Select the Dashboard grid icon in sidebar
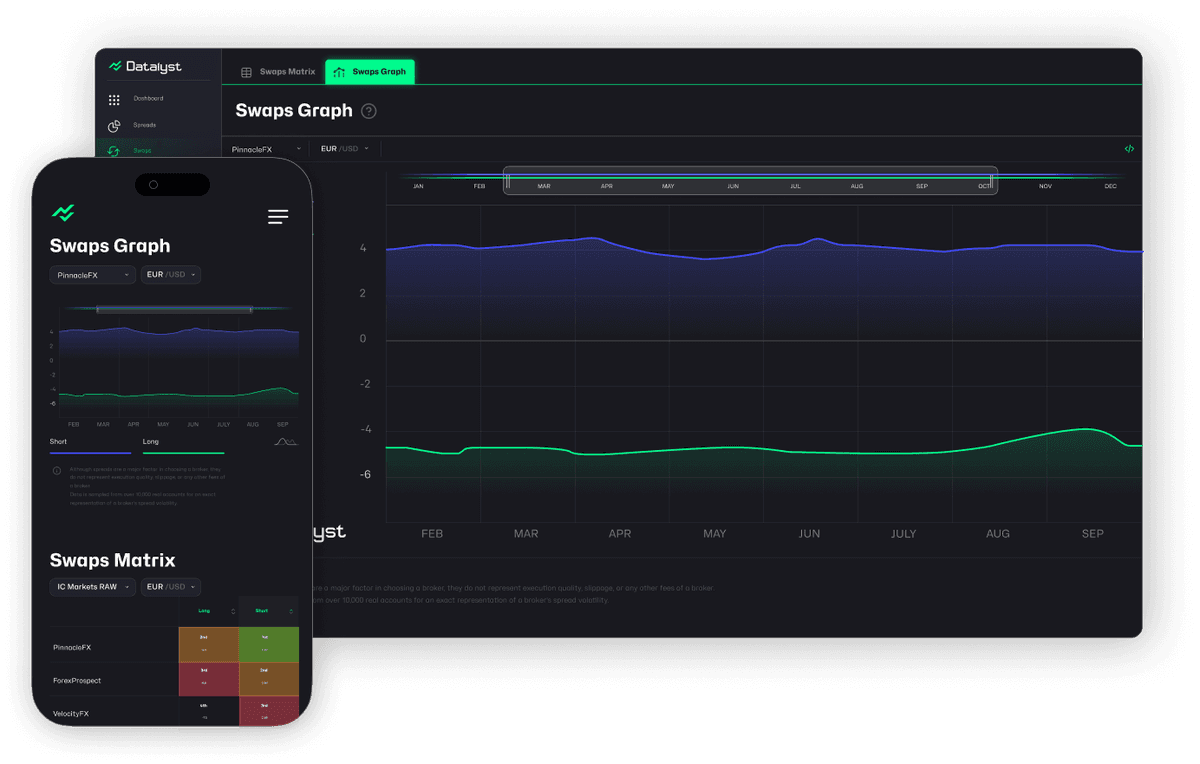 116,98
